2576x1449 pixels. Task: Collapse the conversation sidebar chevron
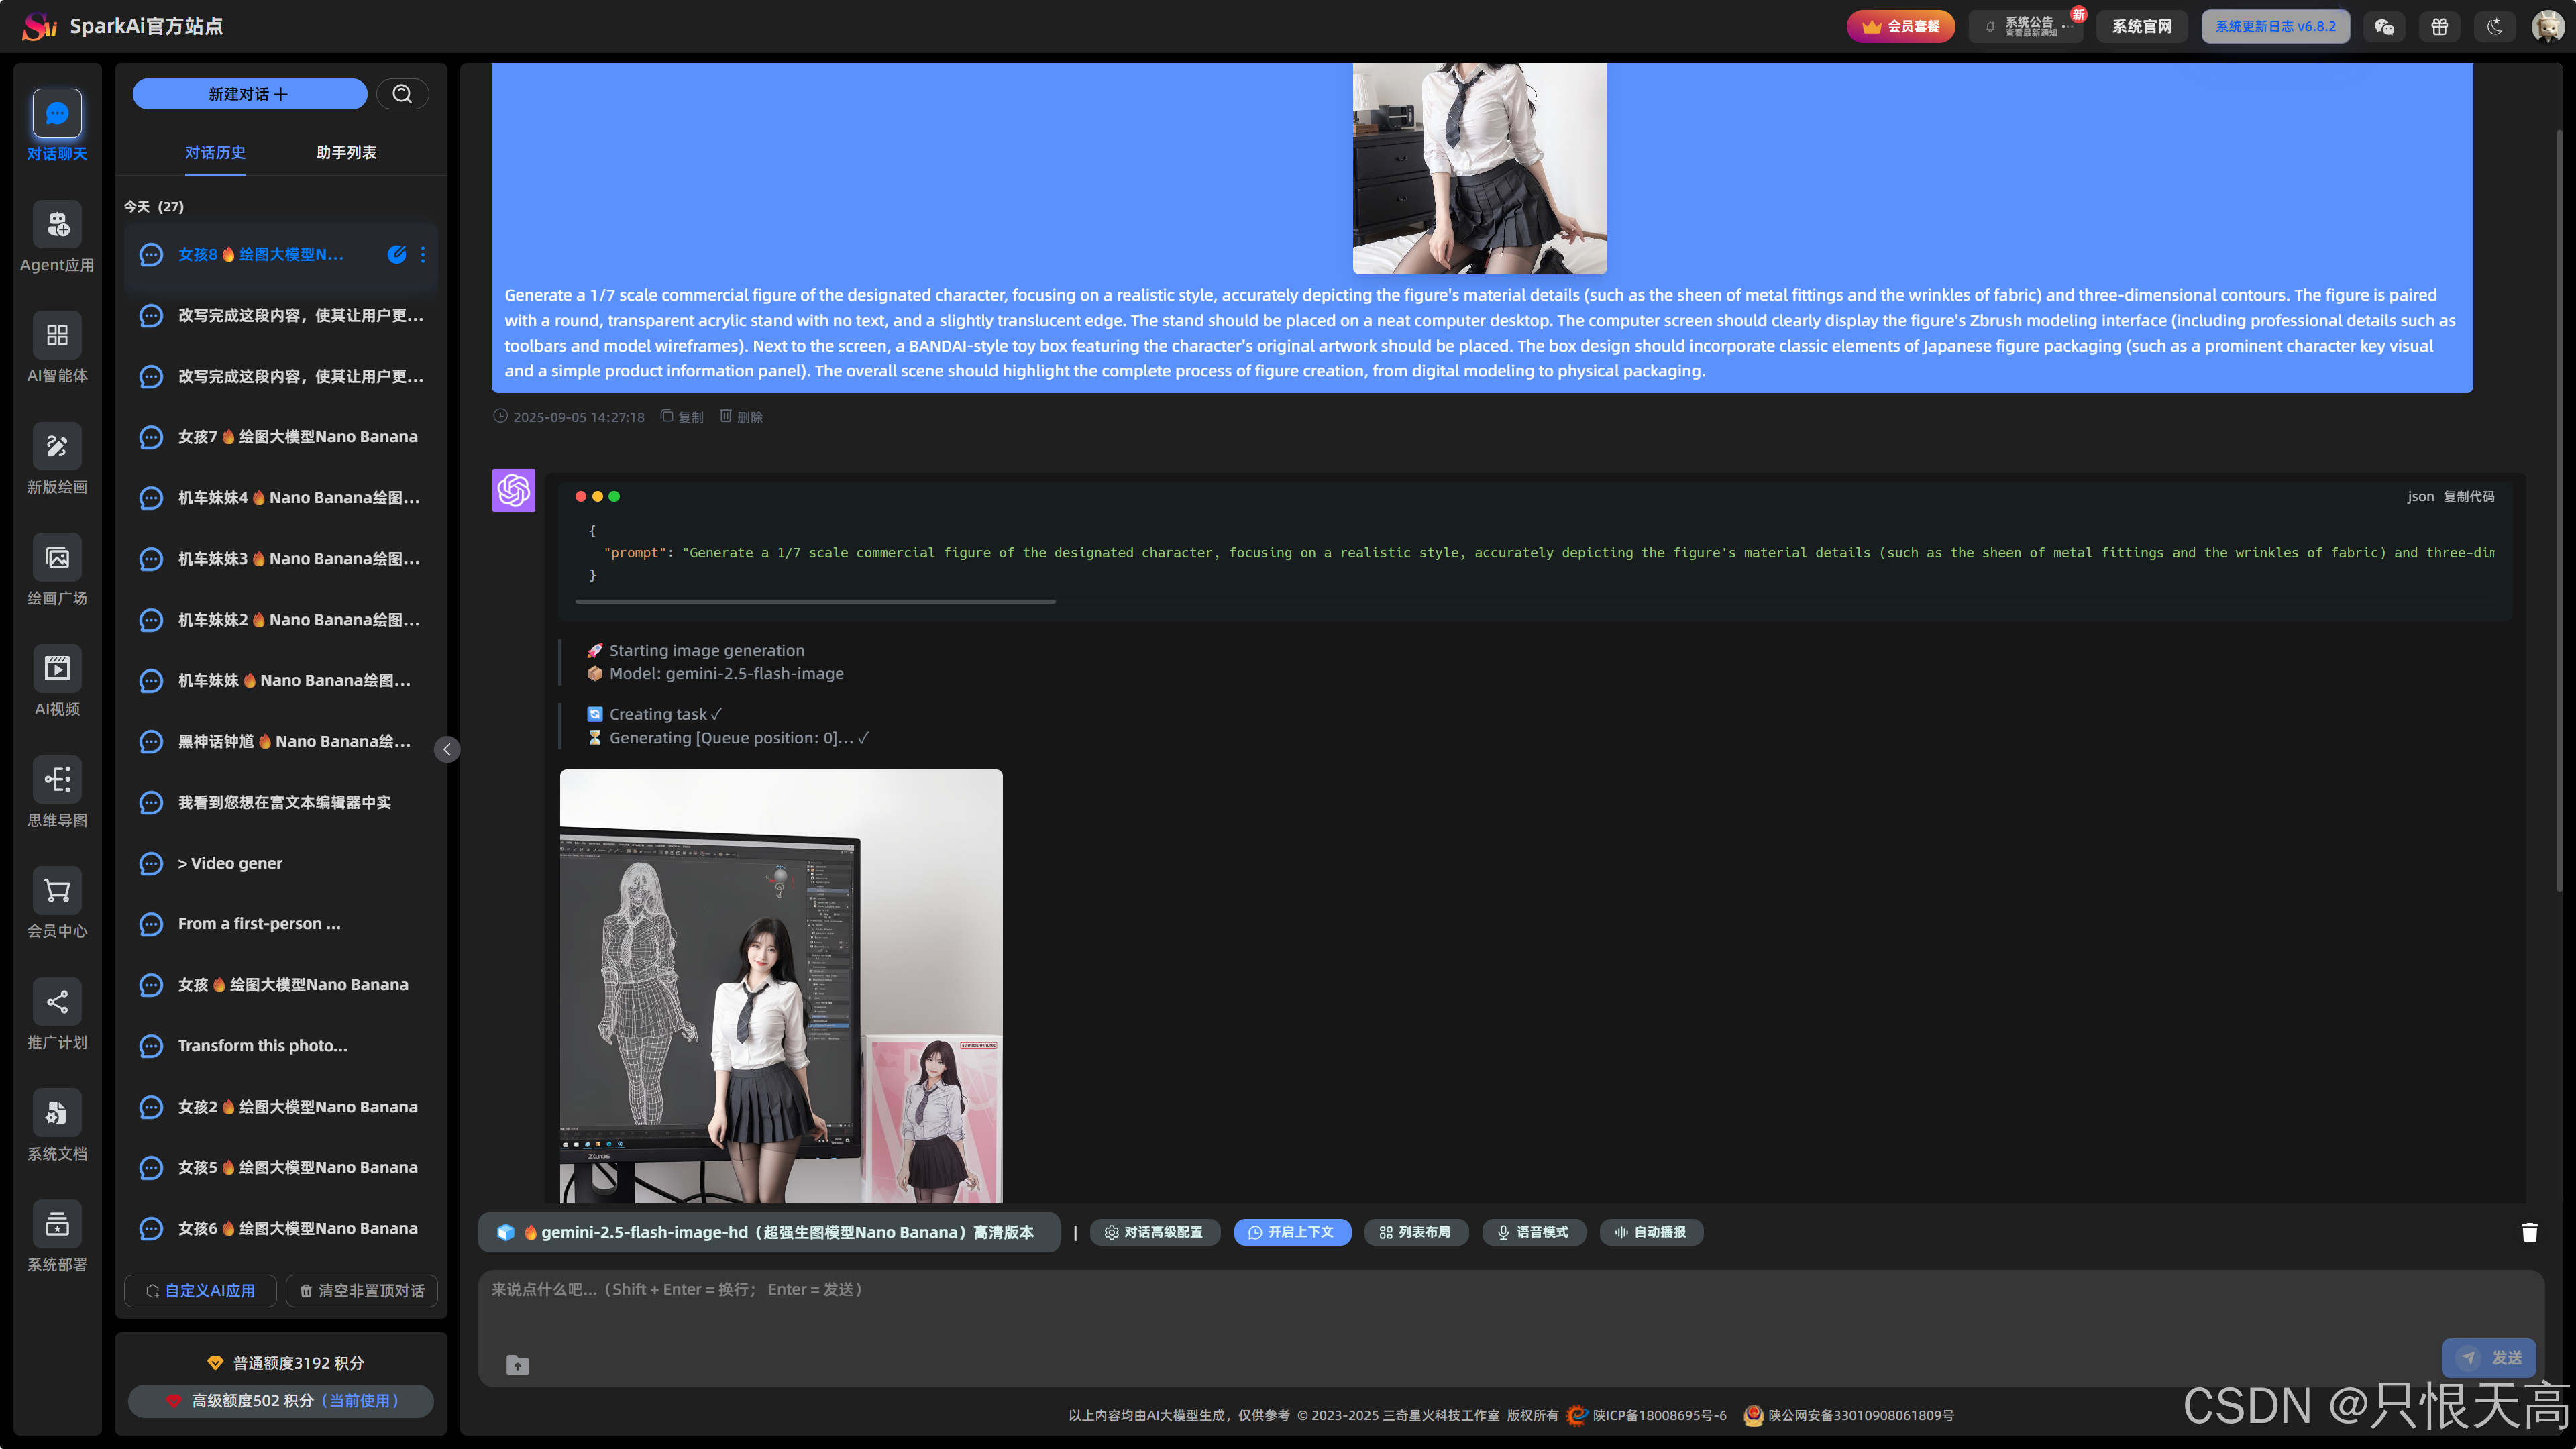point(447,749)
